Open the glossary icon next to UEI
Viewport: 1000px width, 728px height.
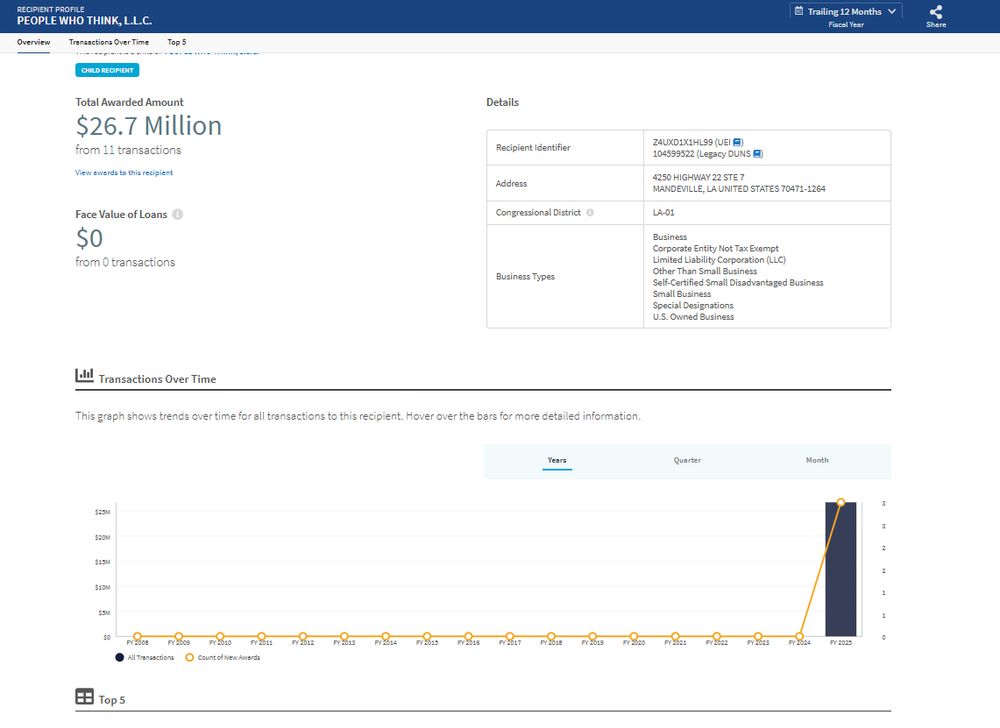[737, 142]
